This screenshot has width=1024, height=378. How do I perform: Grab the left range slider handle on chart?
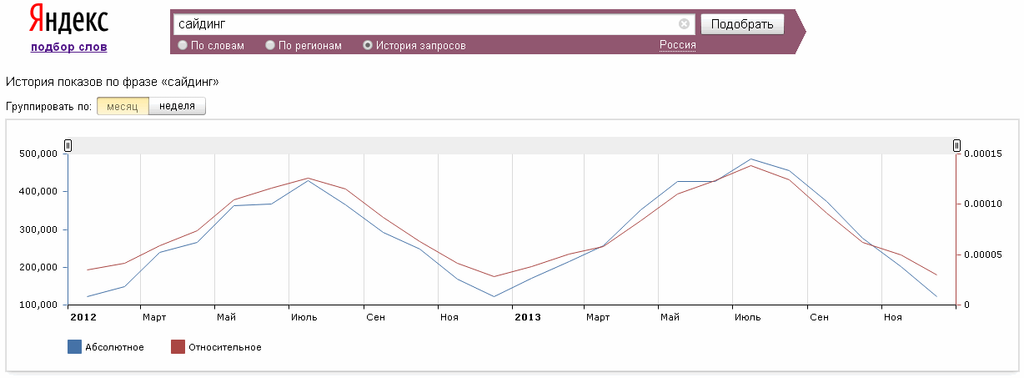(68, 145)
